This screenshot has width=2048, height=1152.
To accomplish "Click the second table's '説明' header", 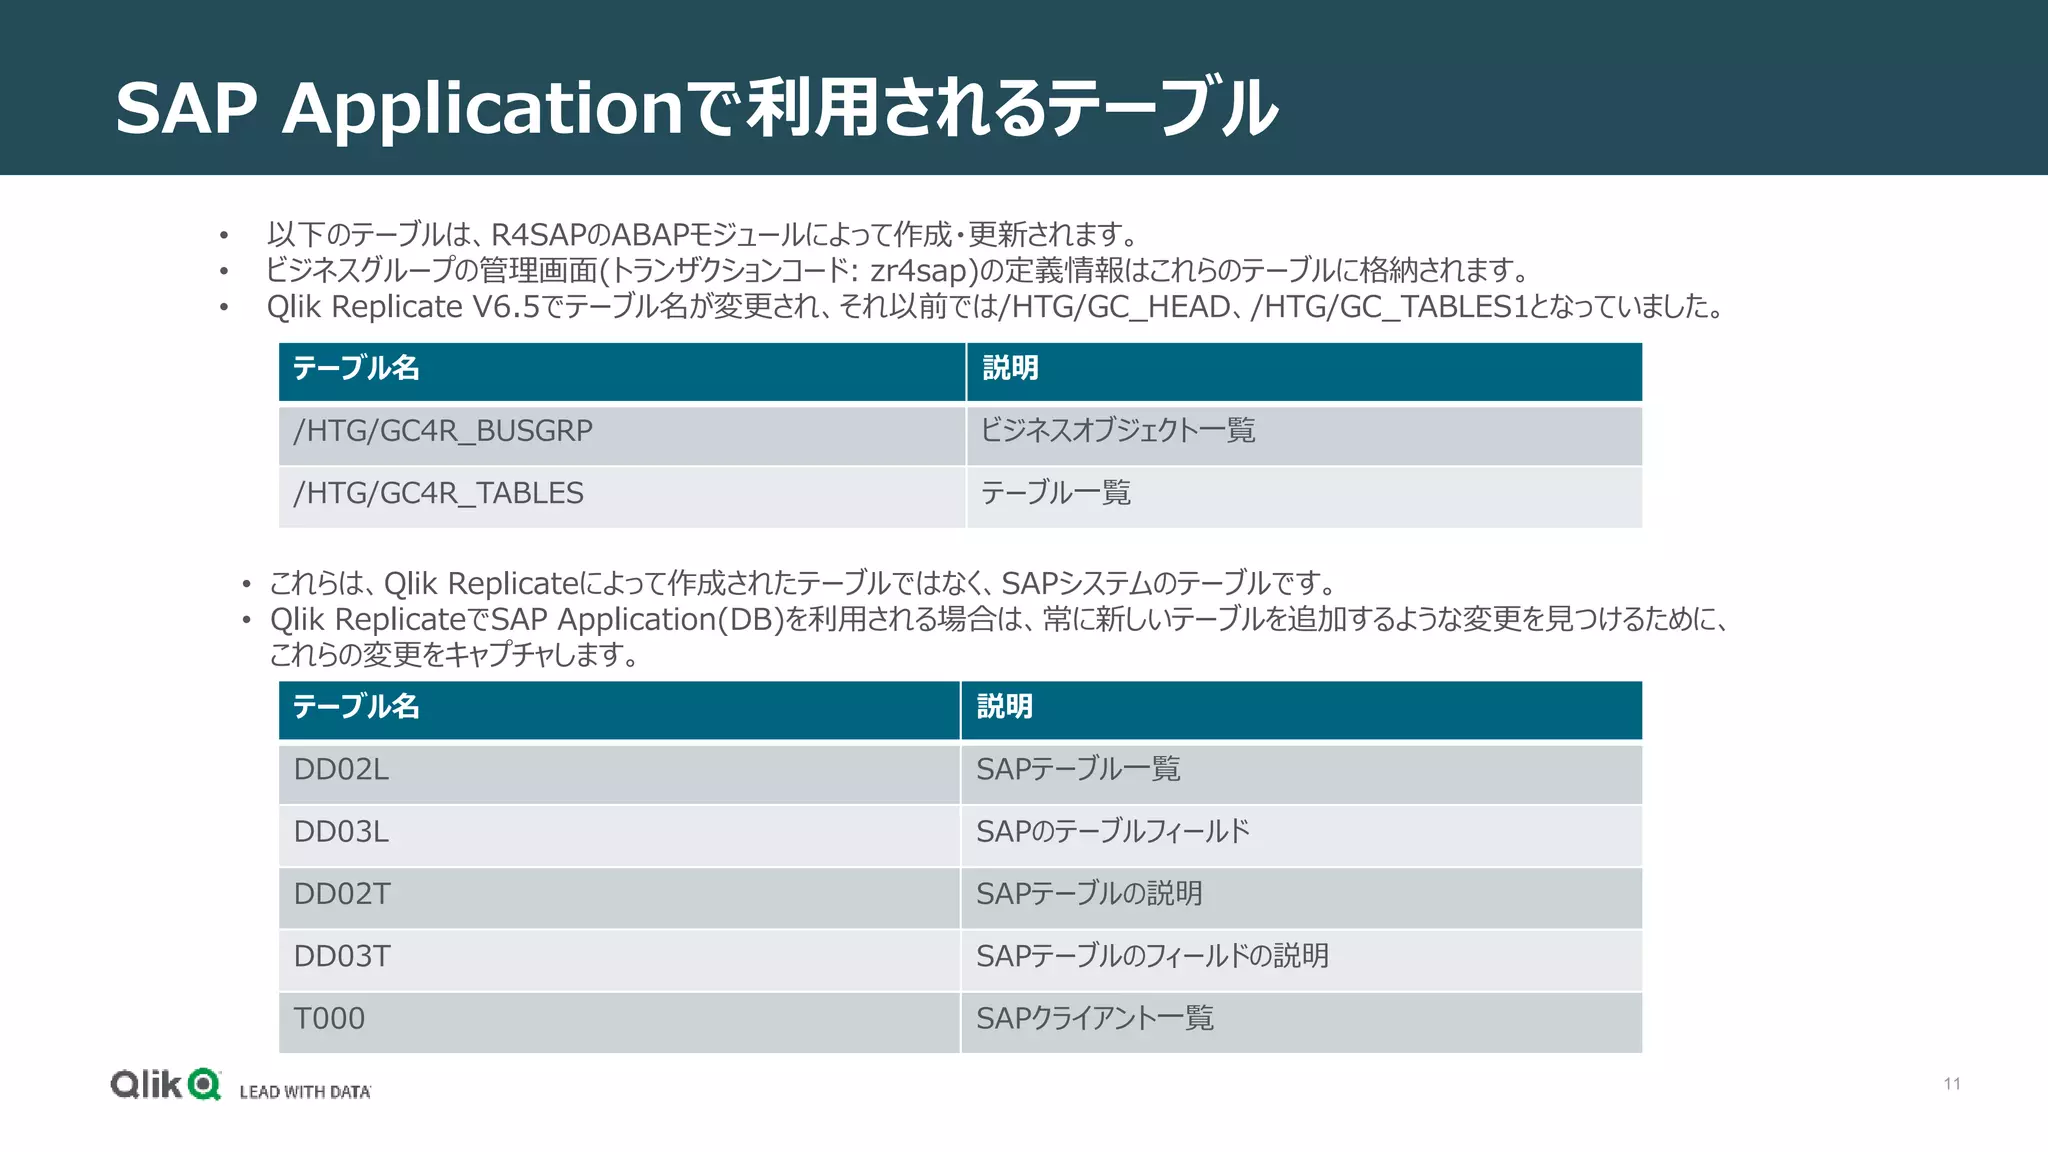I will pyautogui.click(x=1302, y=710).
